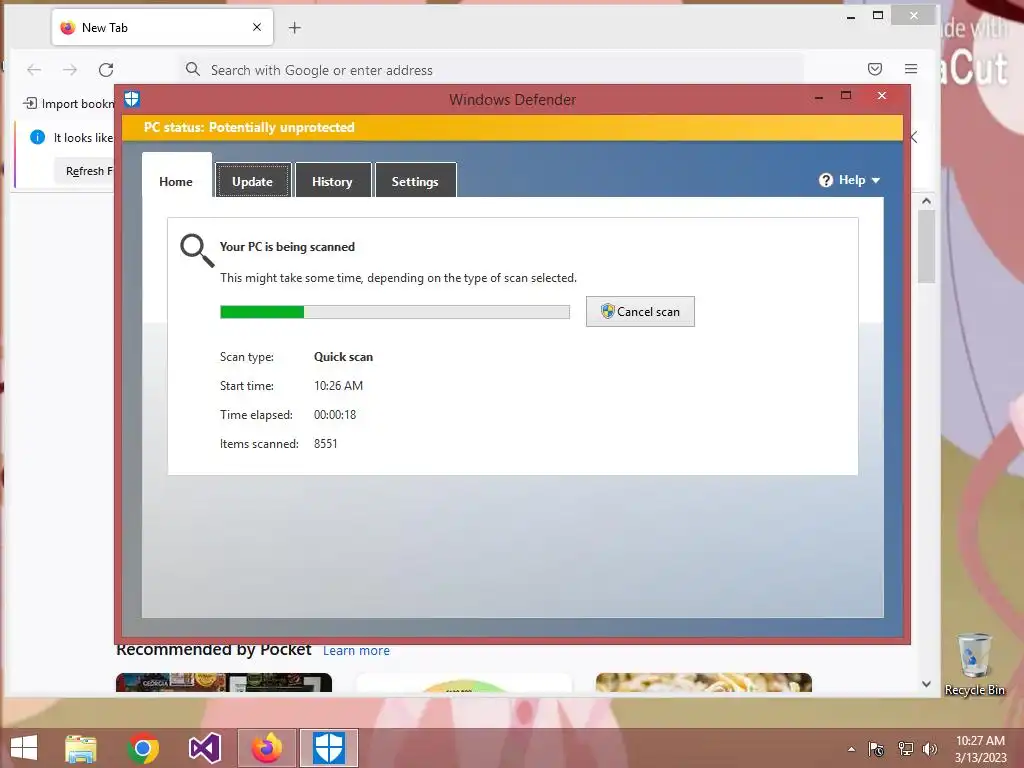
Task: Click Windows Defender taskbar icon
Action: pyautogui.click(x=329, y=748)
